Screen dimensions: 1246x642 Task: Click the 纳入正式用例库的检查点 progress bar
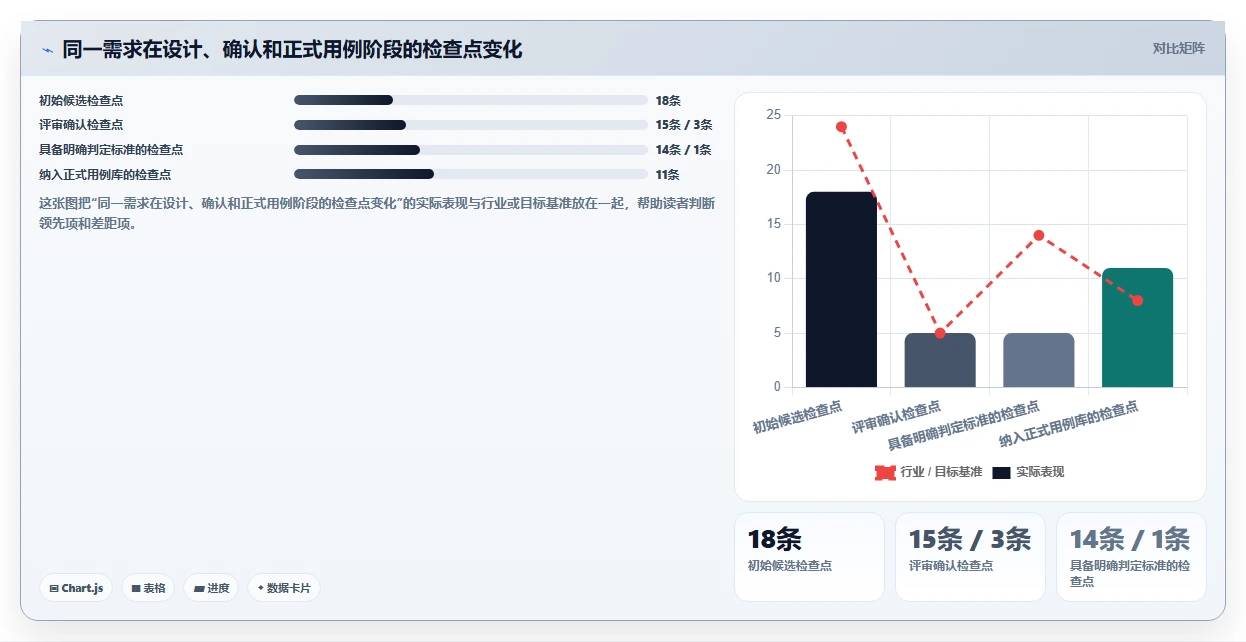[x=471, y=174]
